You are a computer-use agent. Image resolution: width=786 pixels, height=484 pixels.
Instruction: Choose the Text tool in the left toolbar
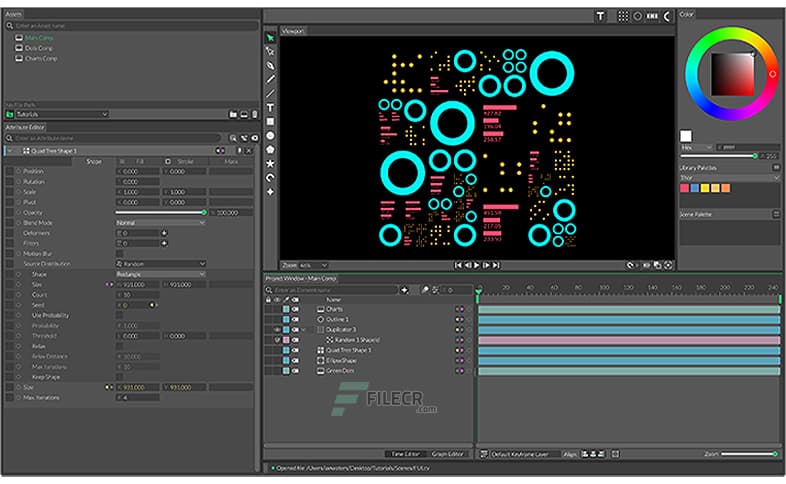click(x=270, y=107)
